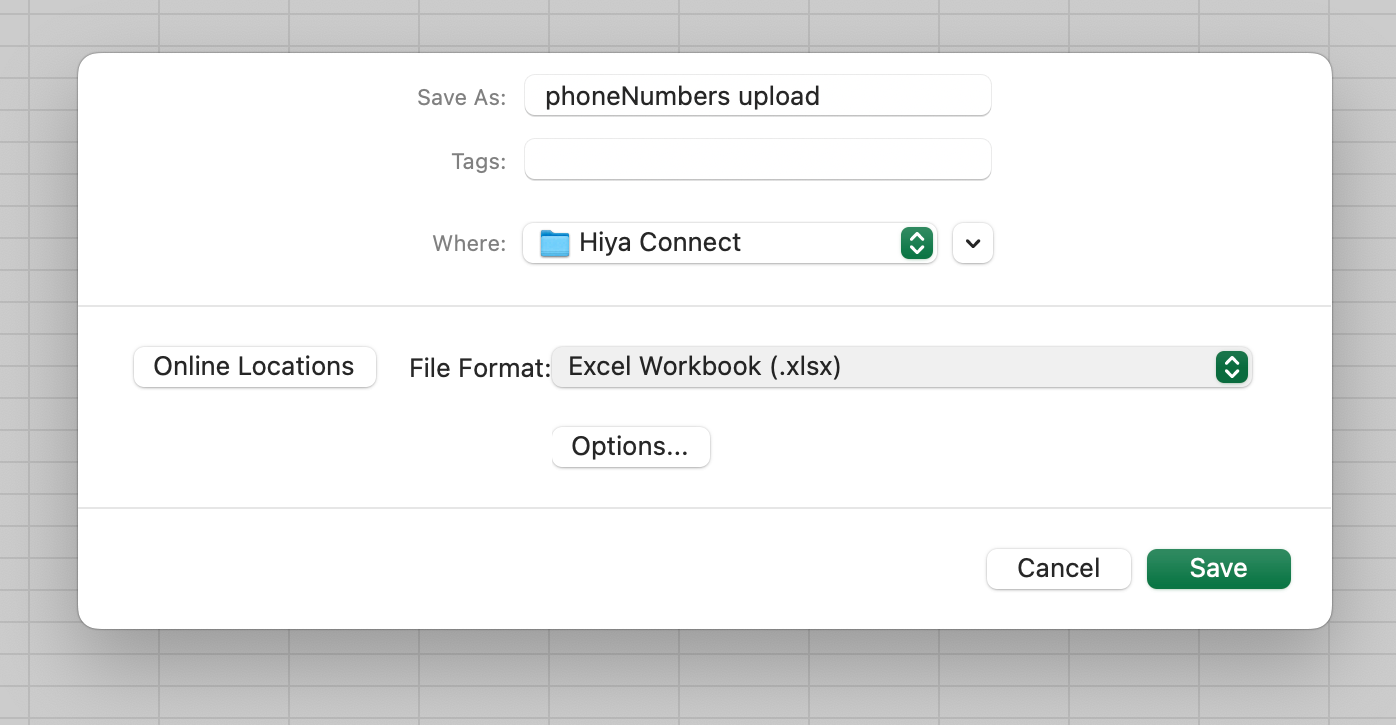Click 'Hiya Connect' folder name text

(660, 243)
